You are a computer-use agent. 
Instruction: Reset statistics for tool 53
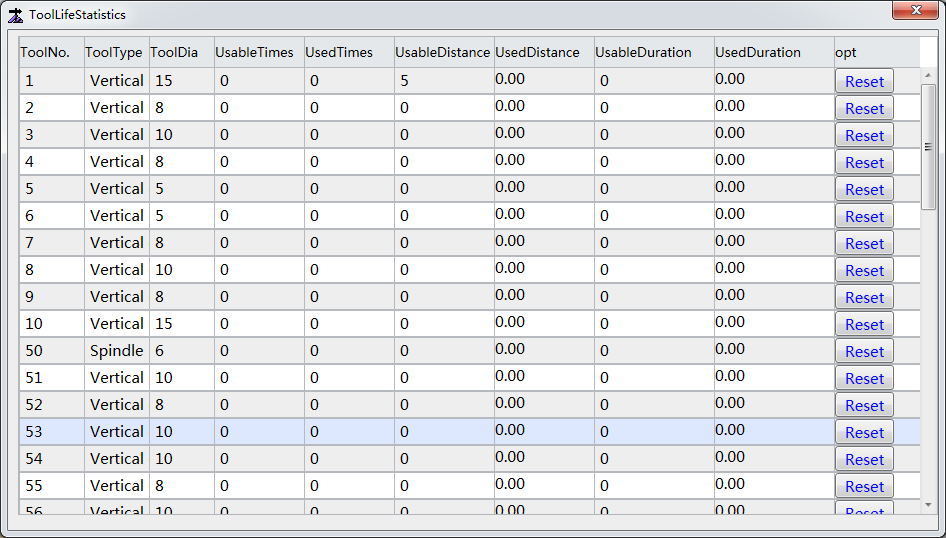[864, 432]
